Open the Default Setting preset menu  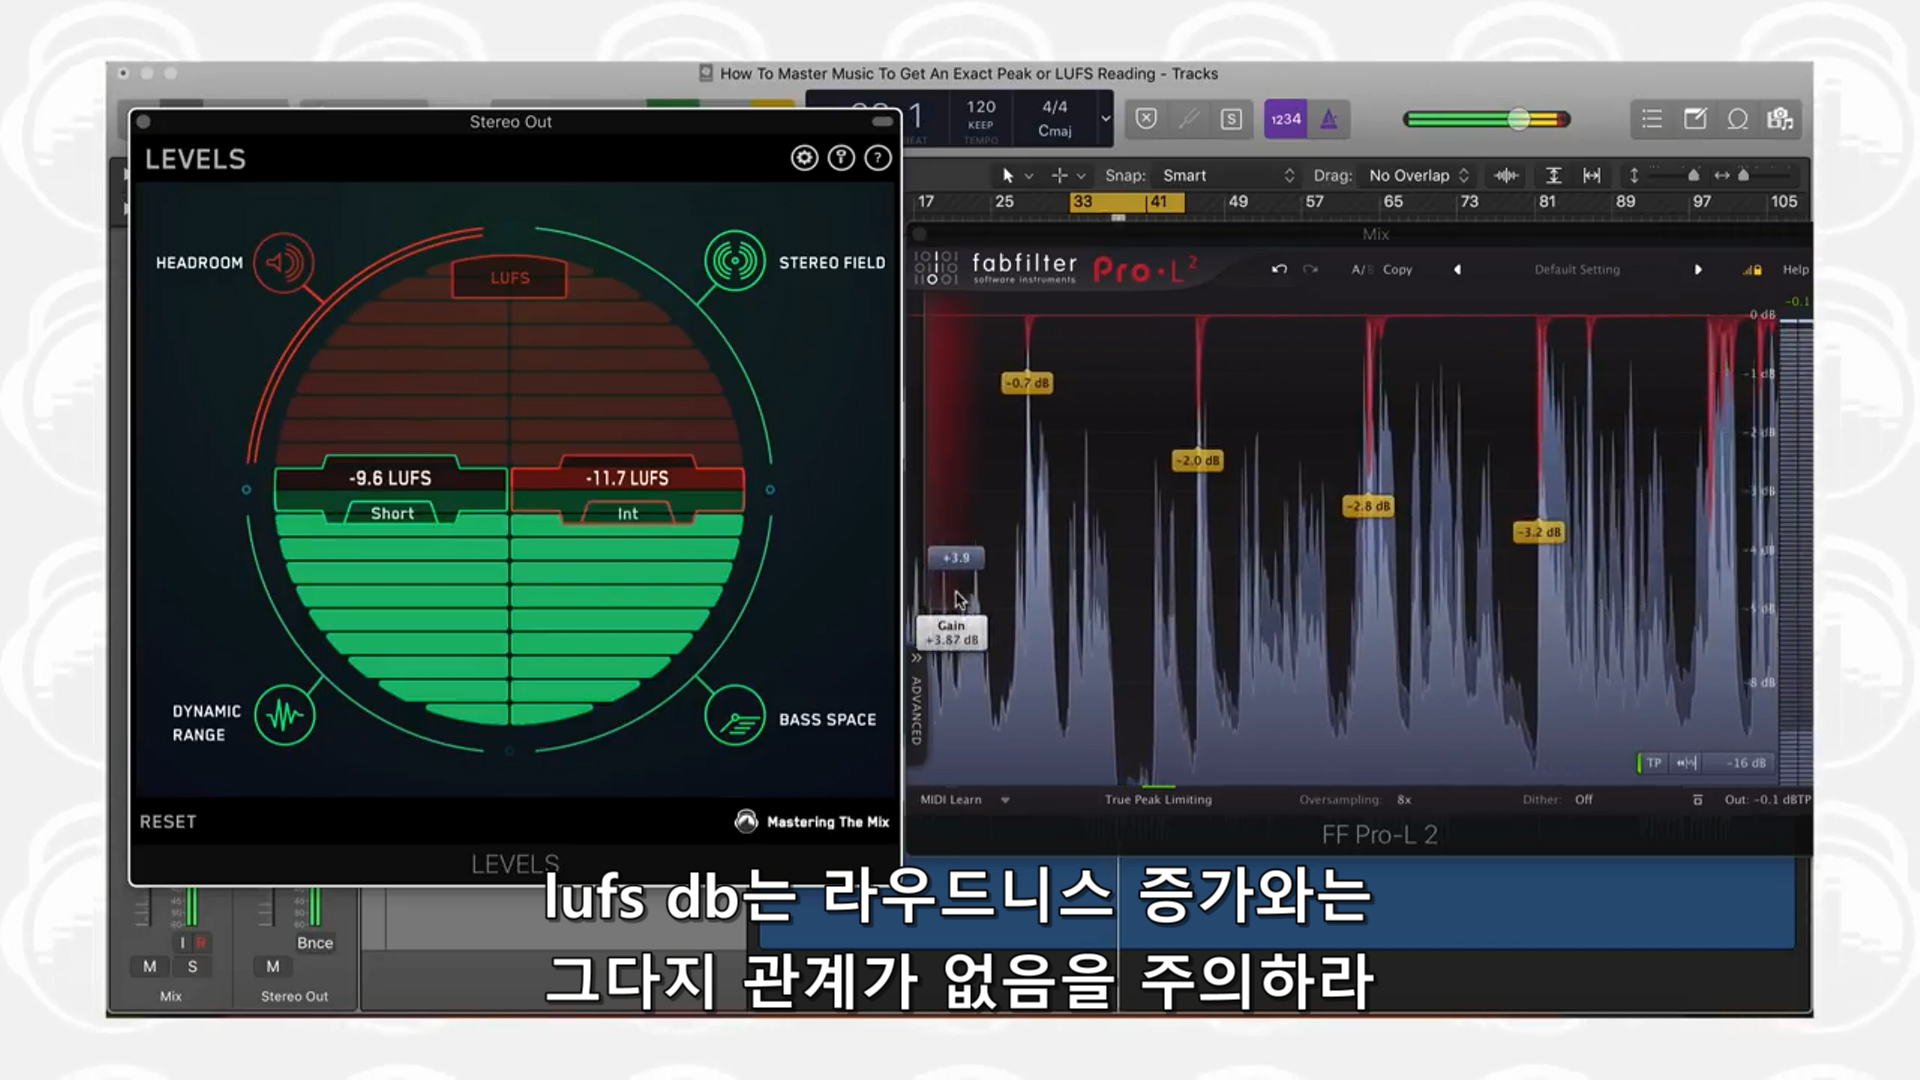tap(1577, 269)
